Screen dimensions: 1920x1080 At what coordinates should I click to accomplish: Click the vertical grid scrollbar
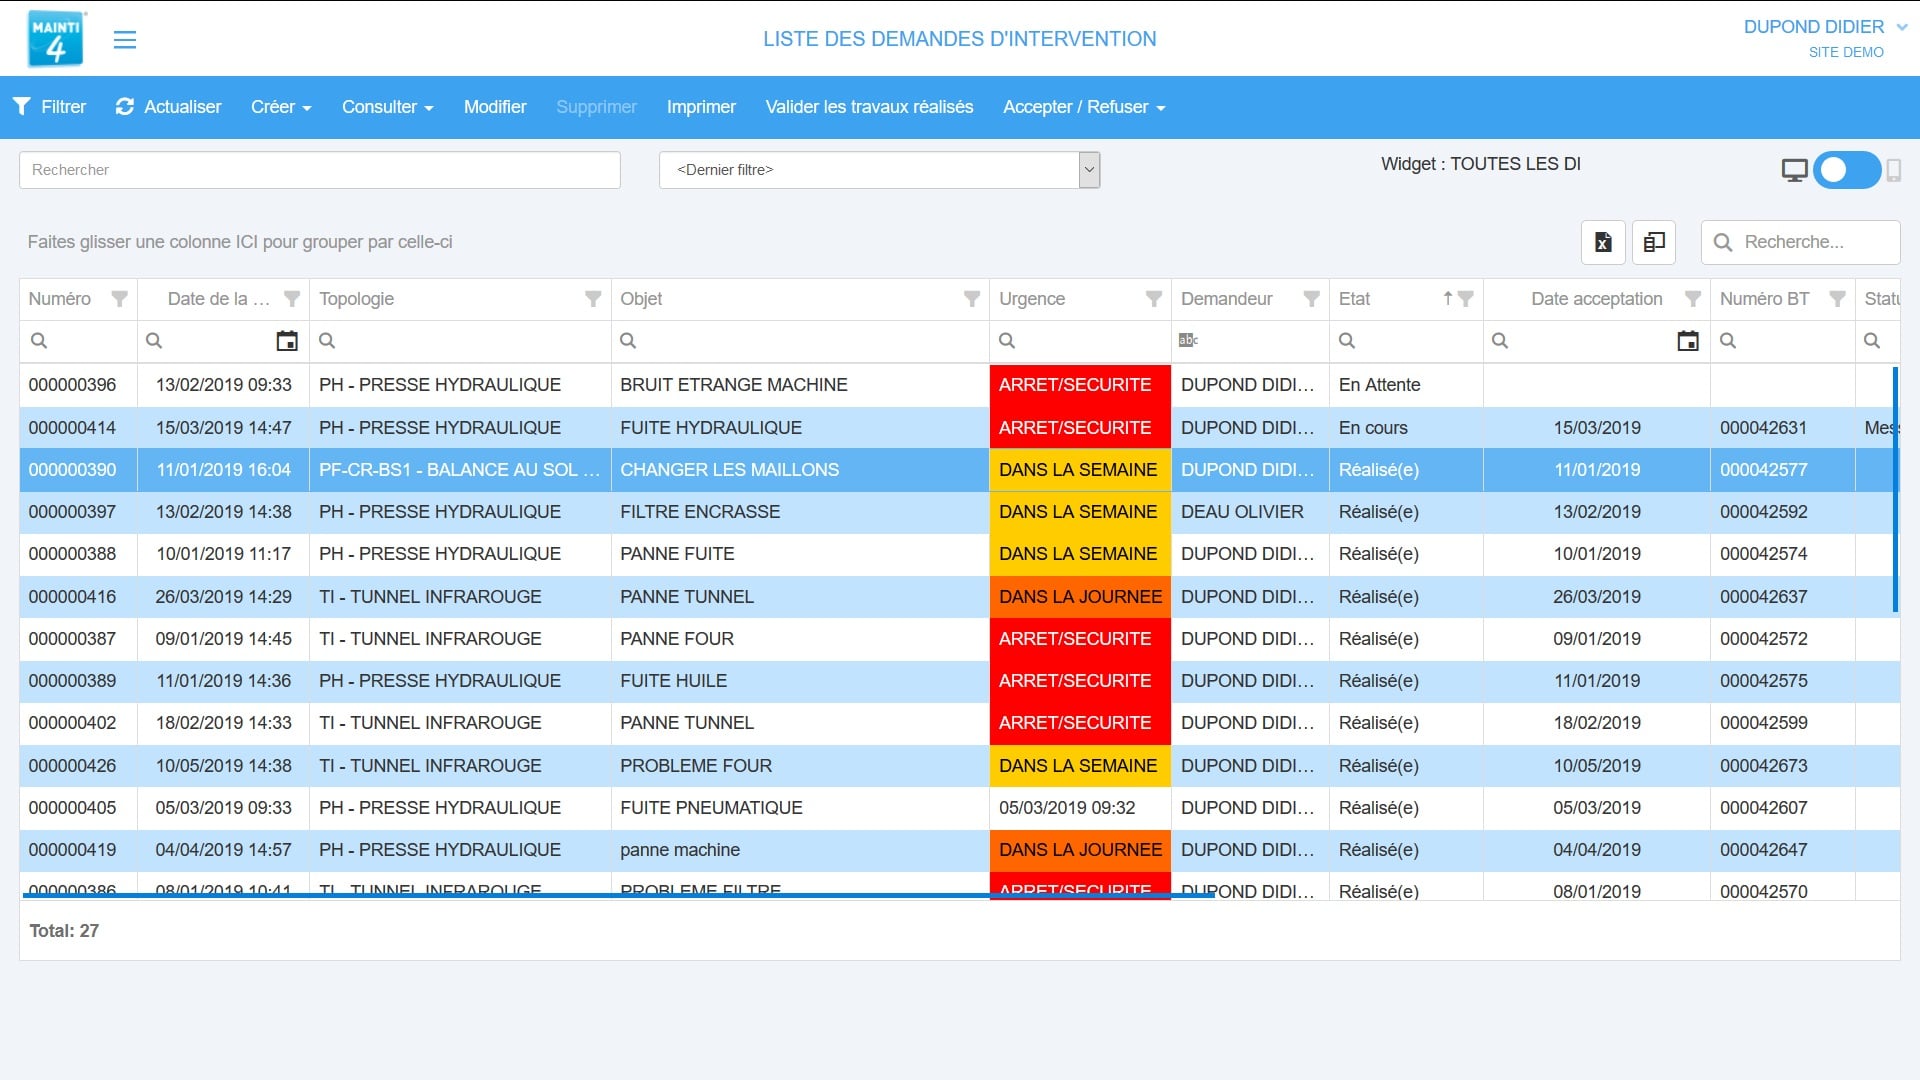1895,490
